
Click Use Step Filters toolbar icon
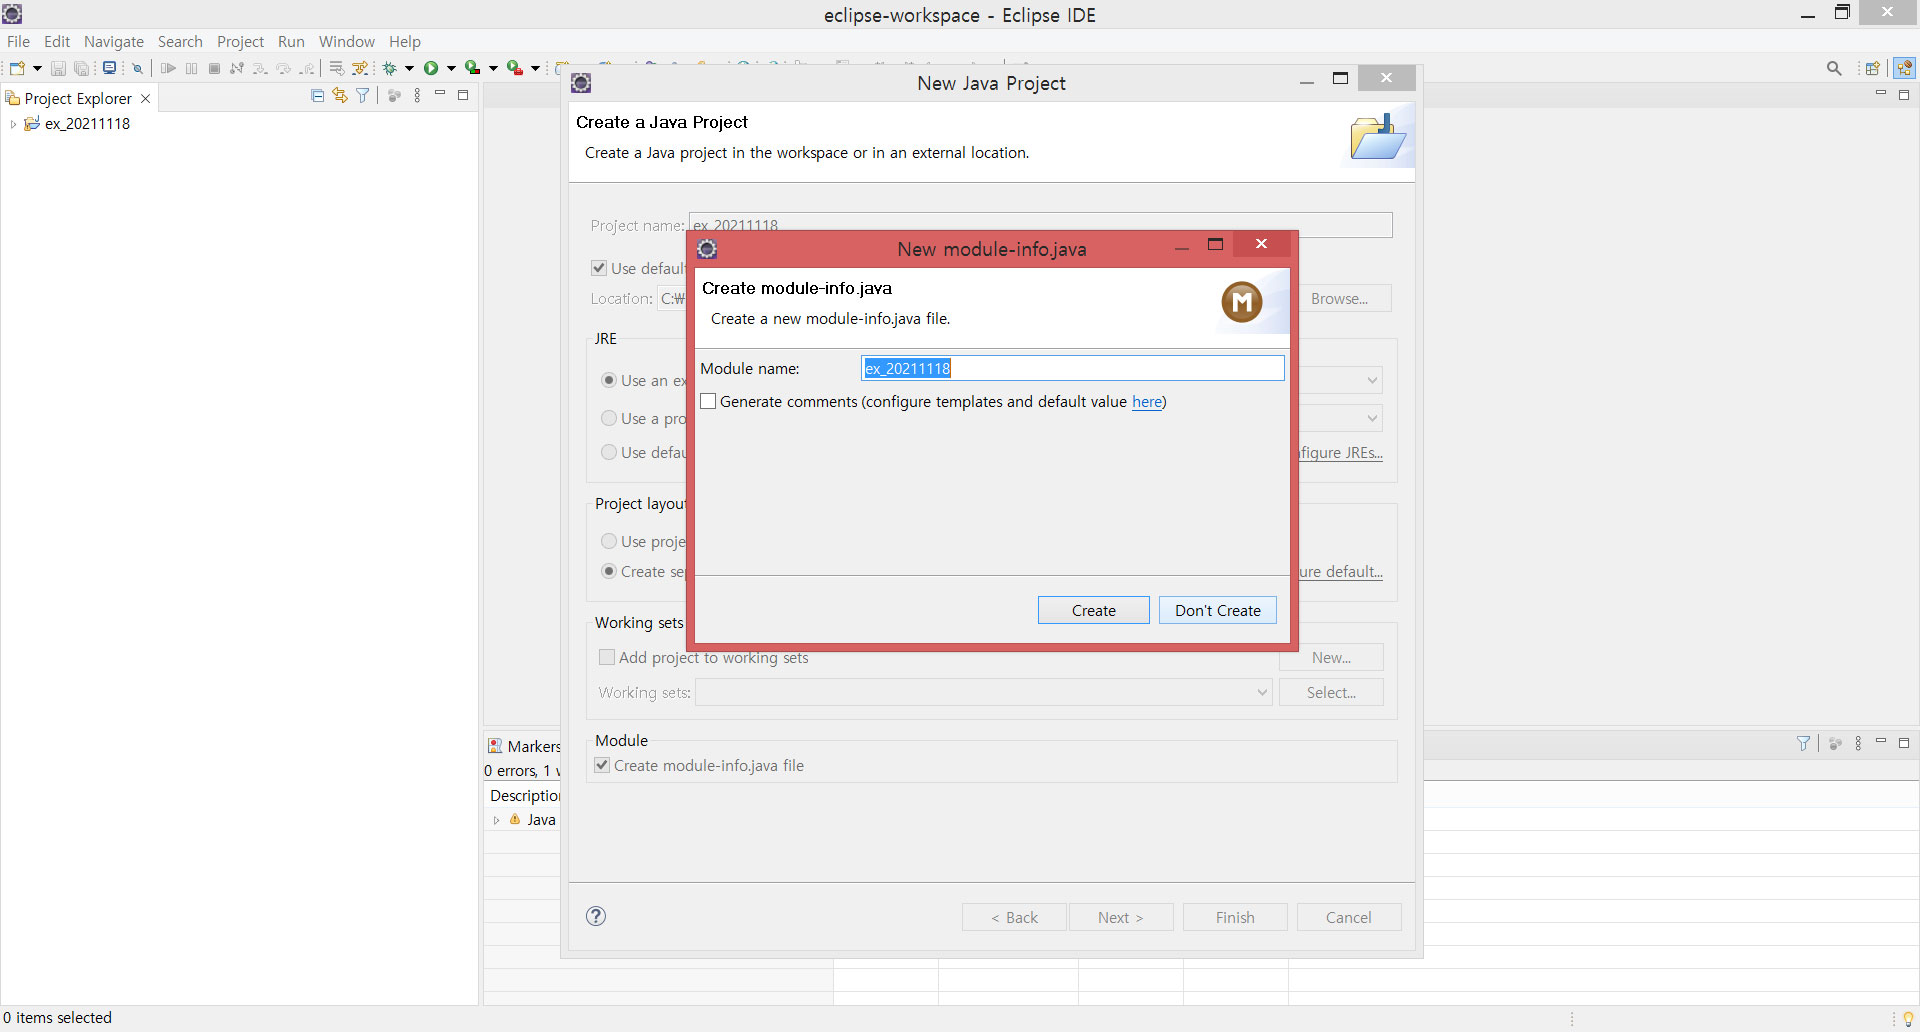tap(360, 68)
